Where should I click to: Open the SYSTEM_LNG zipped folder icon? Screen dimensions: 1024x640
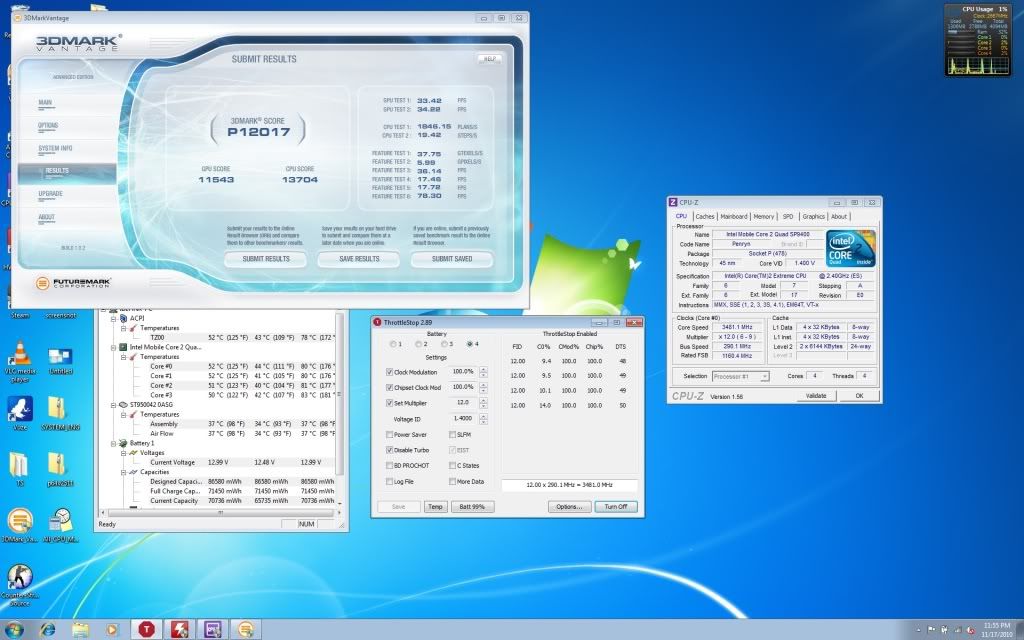click(x=60, y=413)
